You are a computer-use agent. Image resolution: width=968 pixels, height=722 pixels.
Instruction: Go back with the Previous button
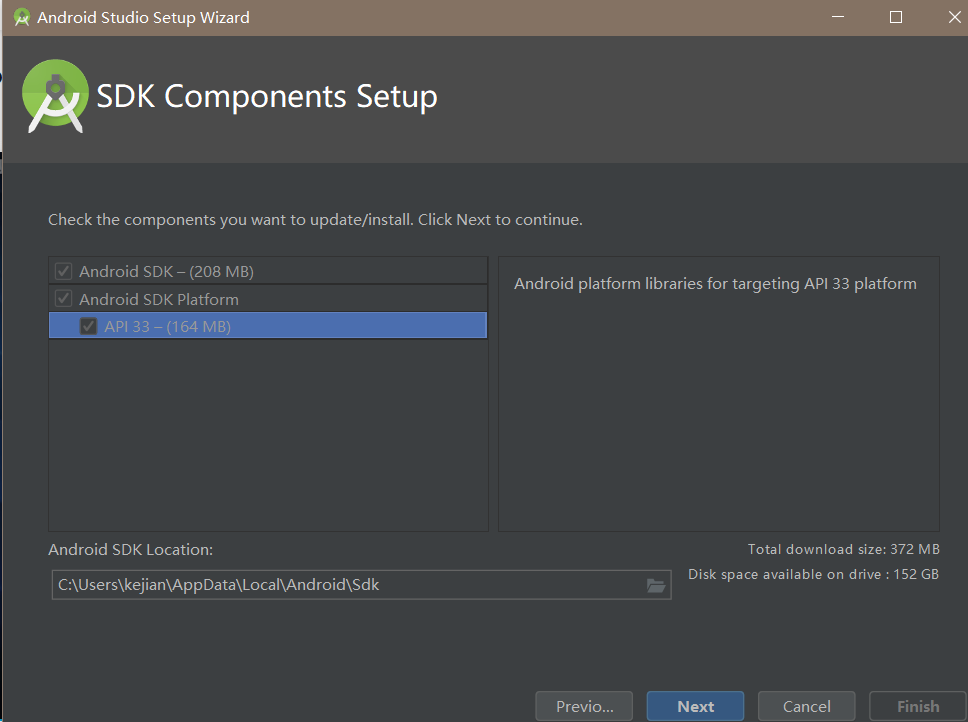point(585,706)
